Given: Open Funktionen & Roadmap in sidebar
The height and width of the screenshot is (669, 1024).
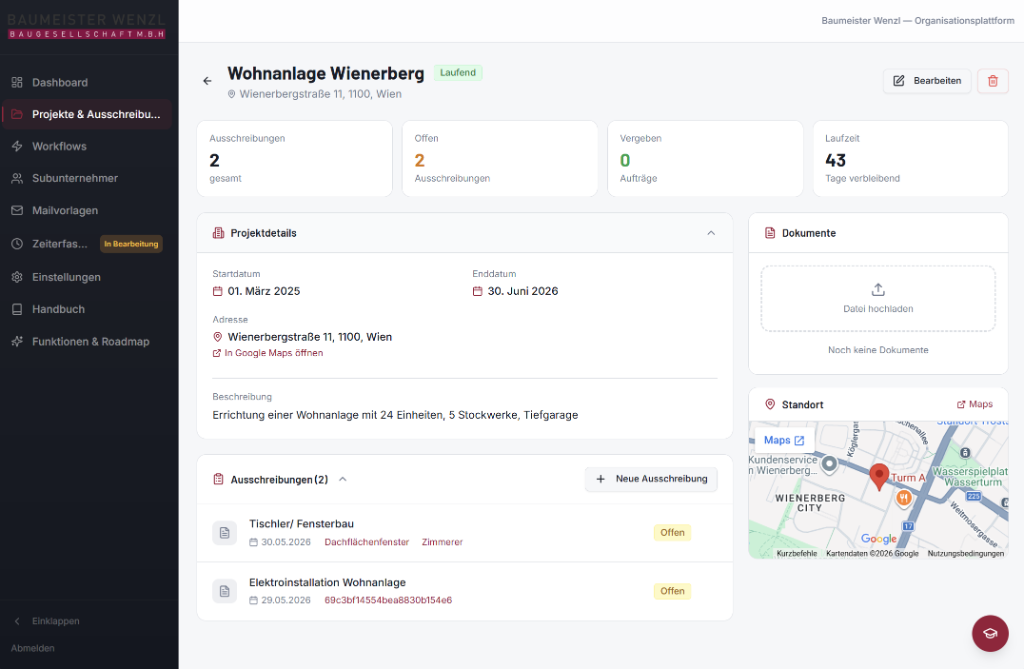Looking at the screenshot, I should point(88,342).
